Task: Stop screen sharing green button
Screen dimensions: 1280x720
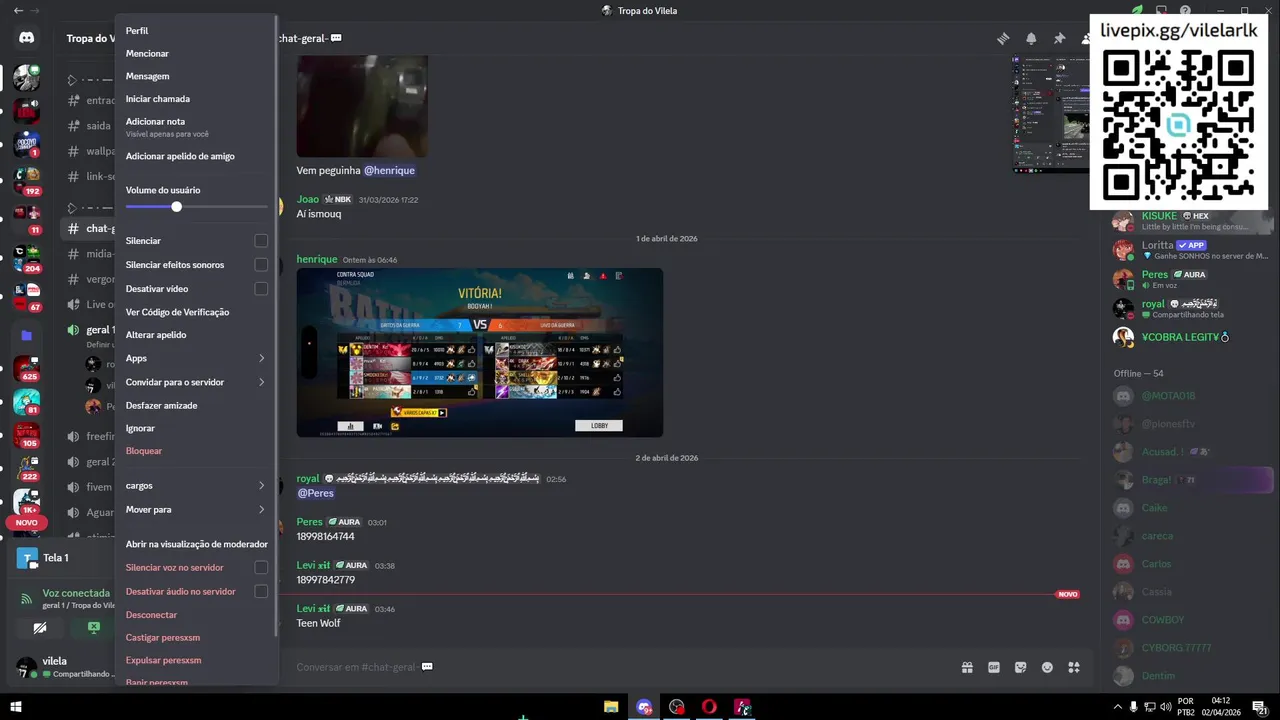Action: [x=94, y=628]
